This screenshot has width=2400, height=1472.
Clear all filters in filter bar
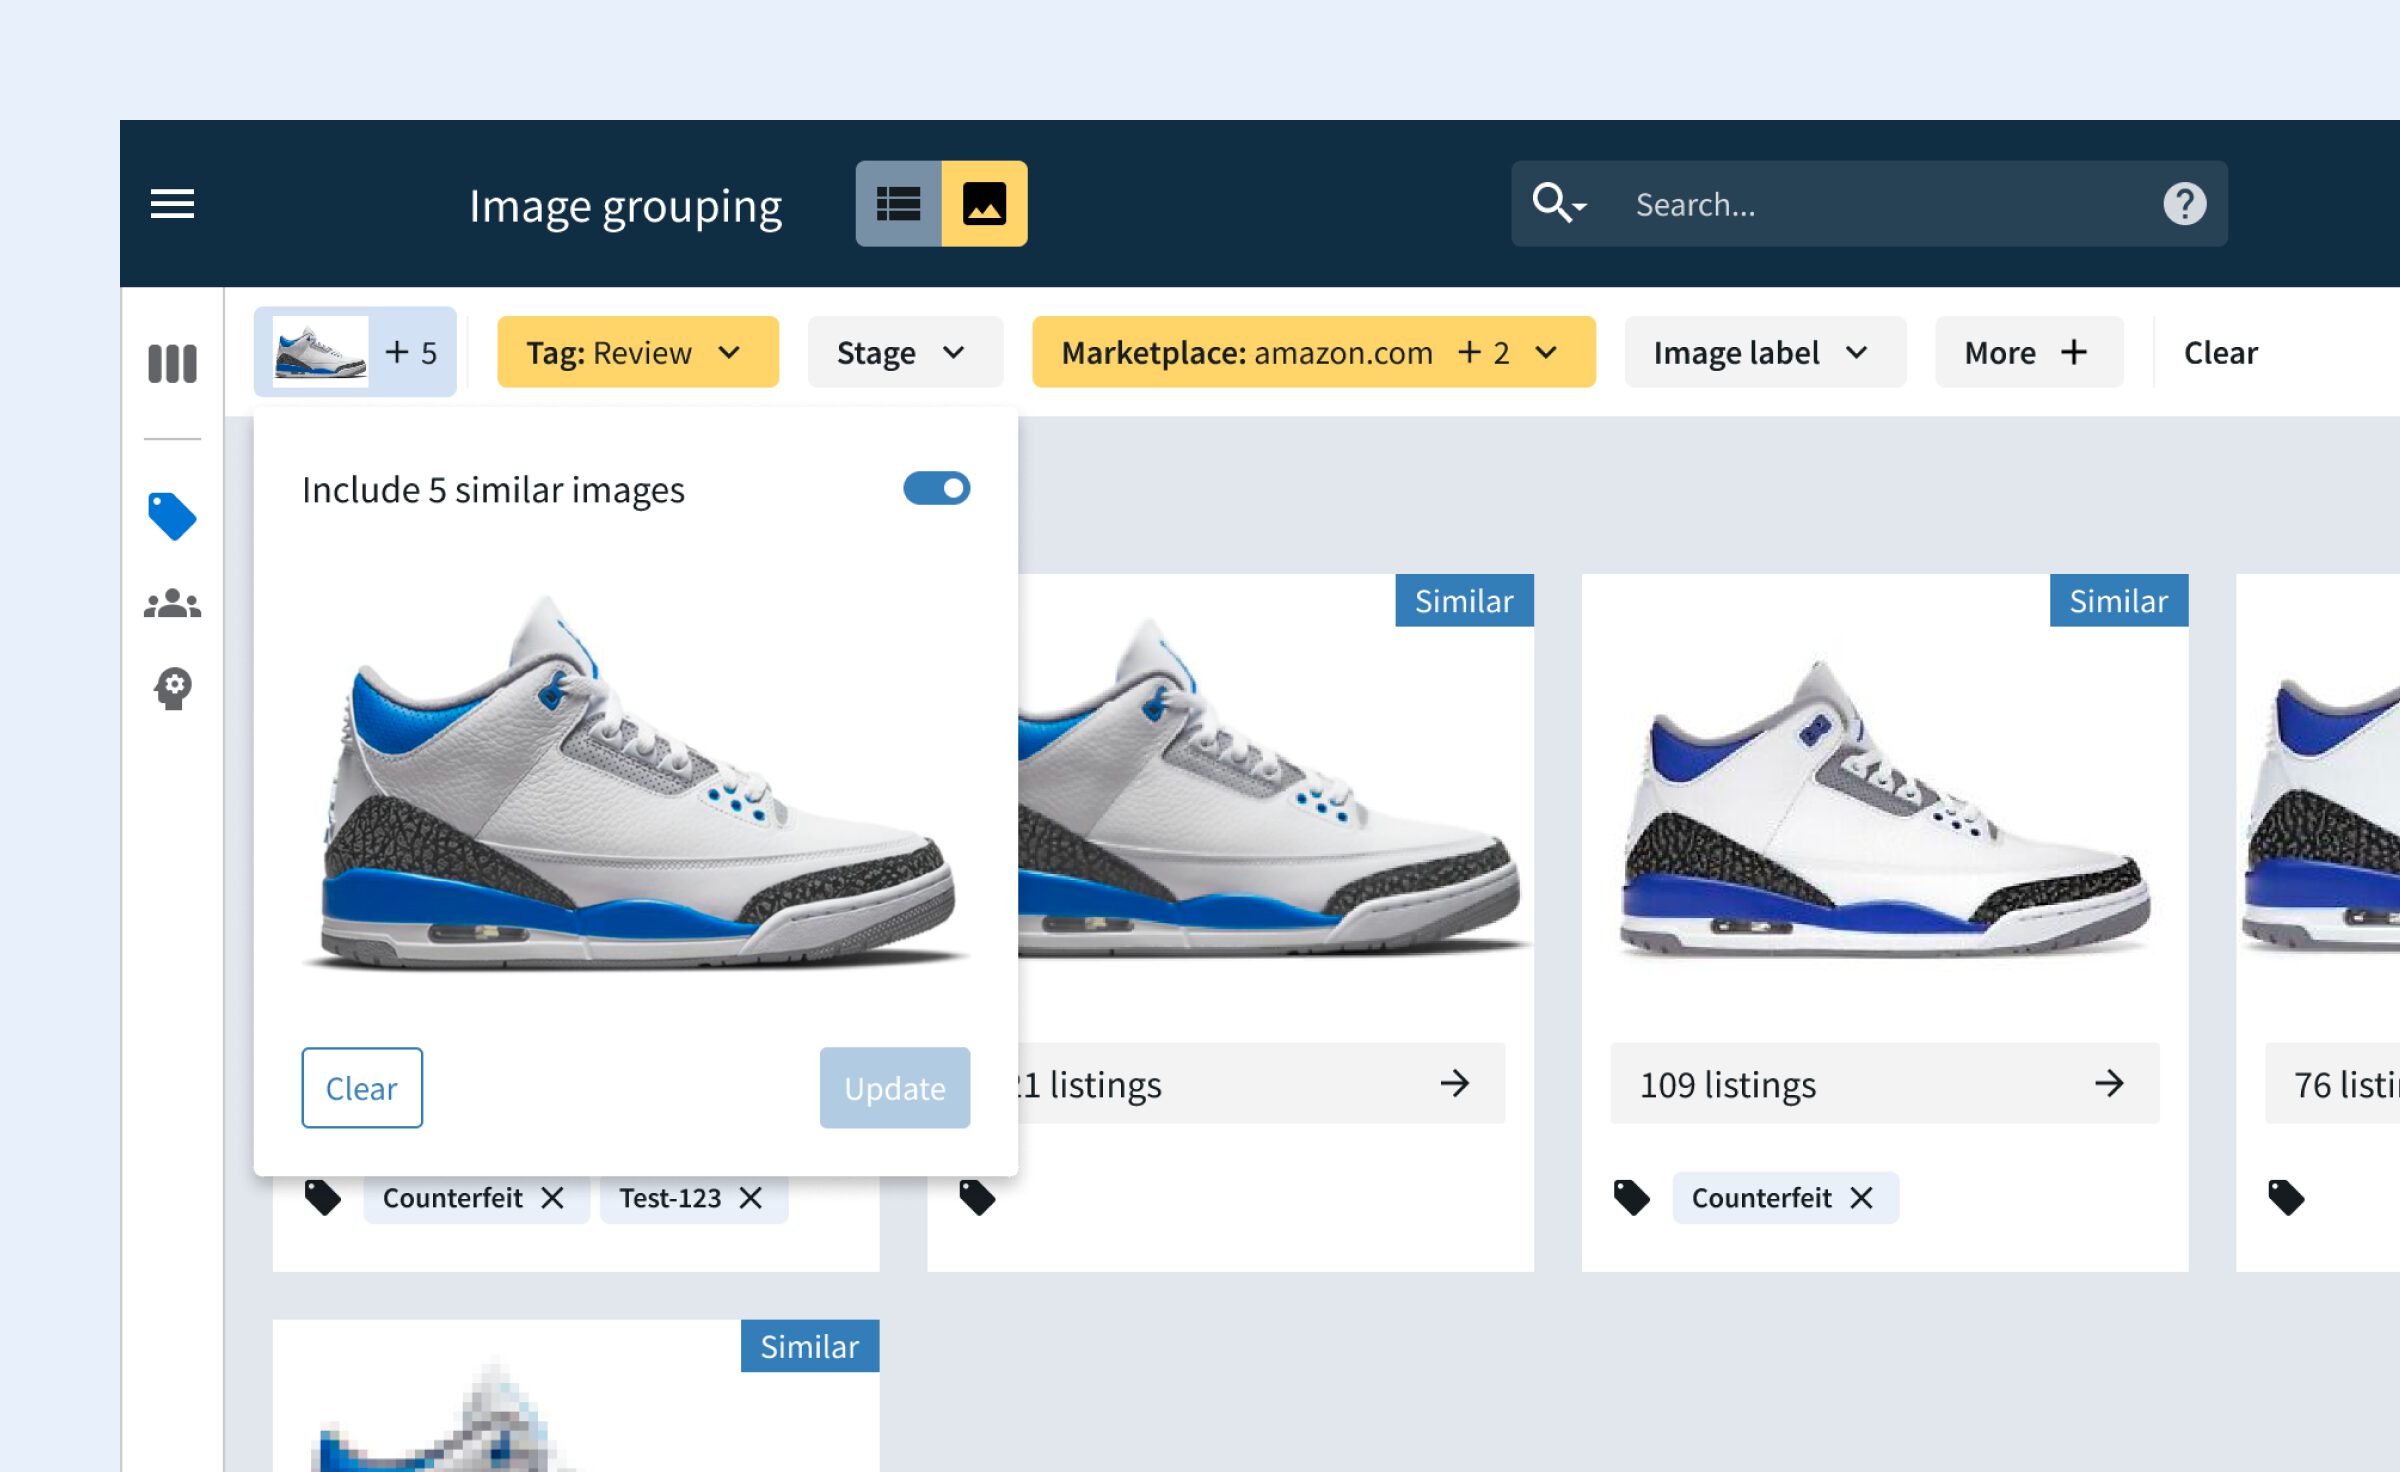pyautogui.click(x=2220, y=352)
